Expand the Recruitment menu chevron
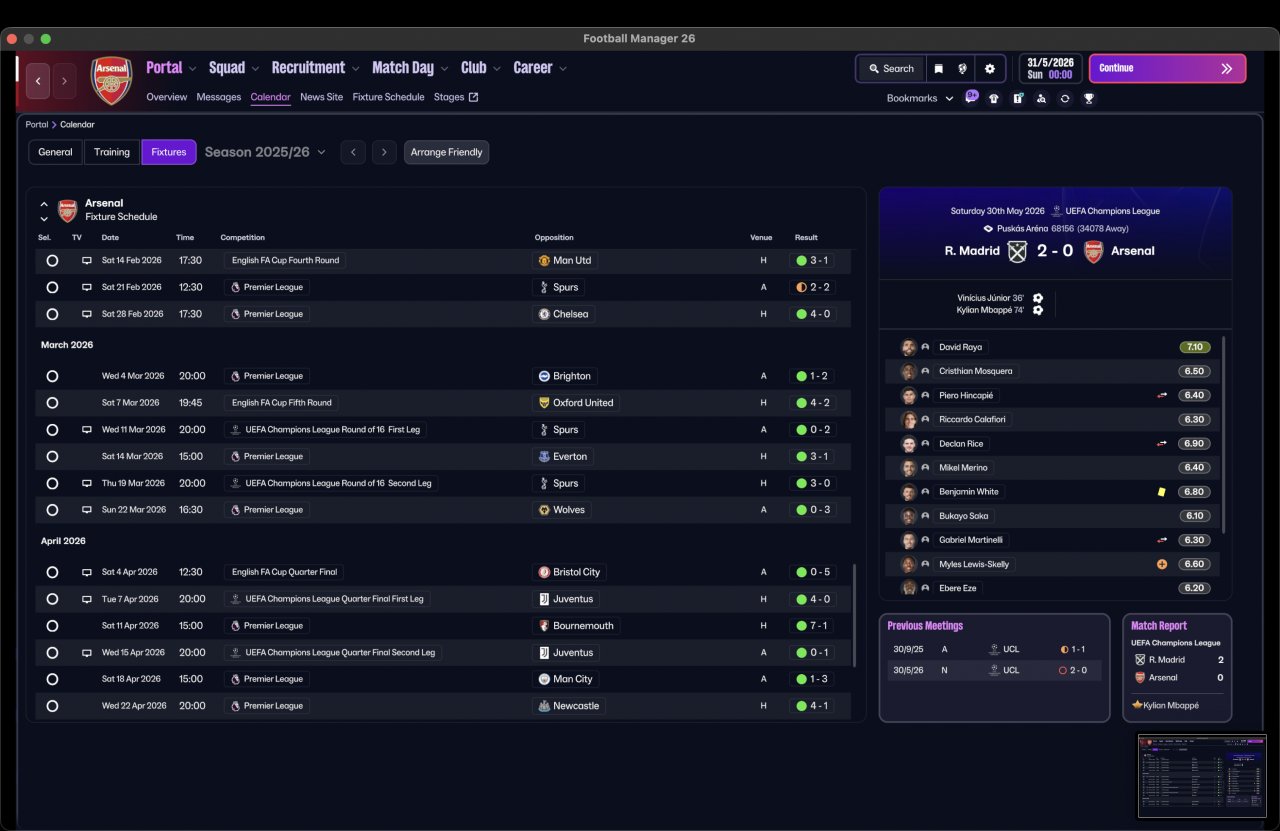Screen dimensions: 1280x831 click(355, 69)
